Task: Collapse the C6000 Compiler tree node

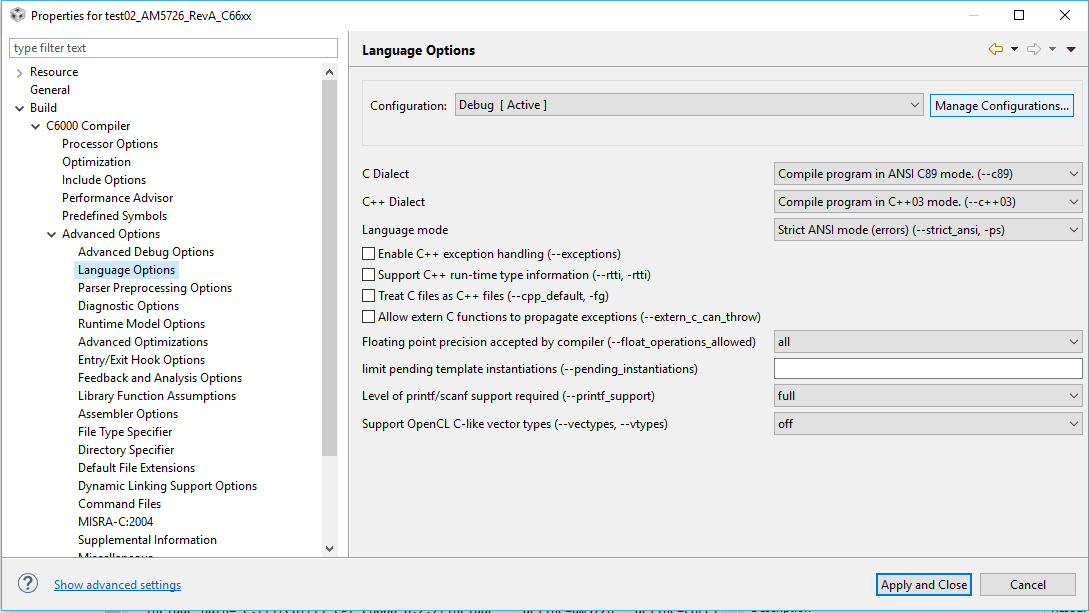Action: (x=36, y=127)
